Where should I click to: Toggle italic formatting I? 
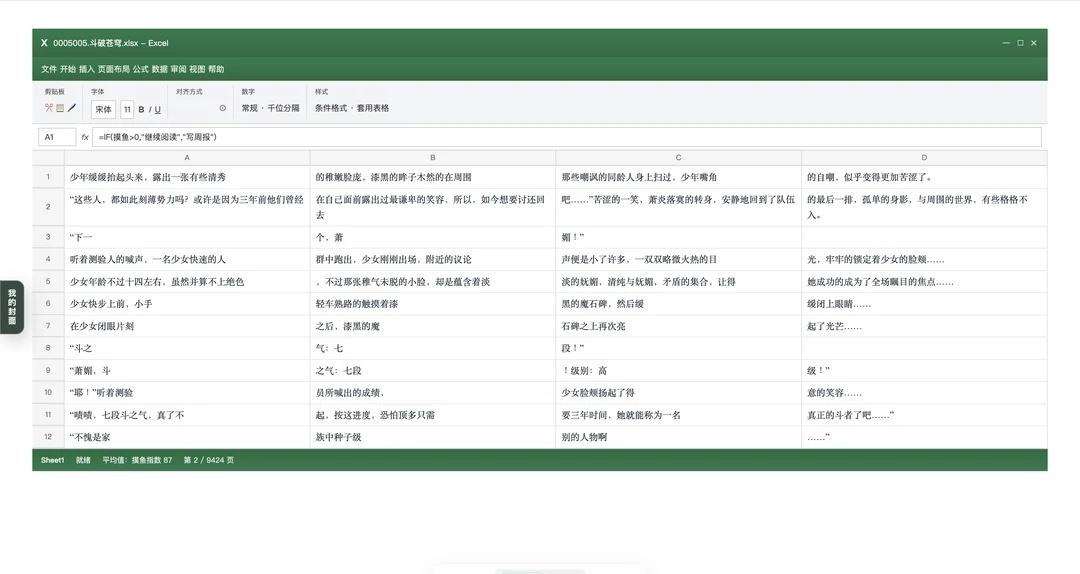pyautogui.click(x=149, y=110)
